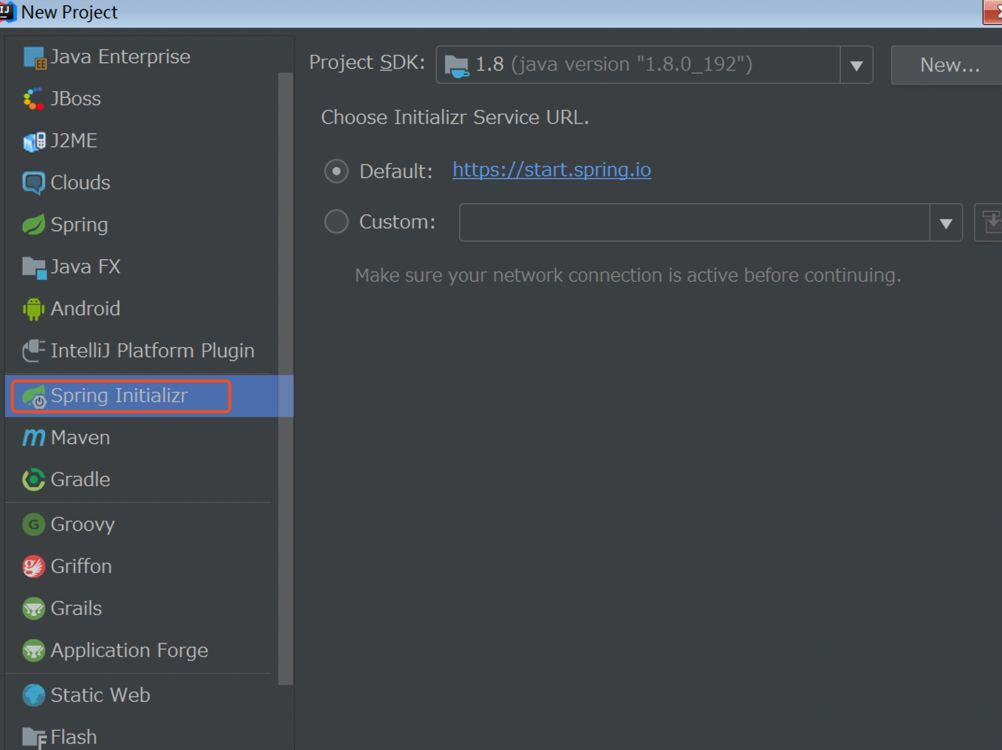
Task: Click the Flash folder icon
Action: coord(34,738)
